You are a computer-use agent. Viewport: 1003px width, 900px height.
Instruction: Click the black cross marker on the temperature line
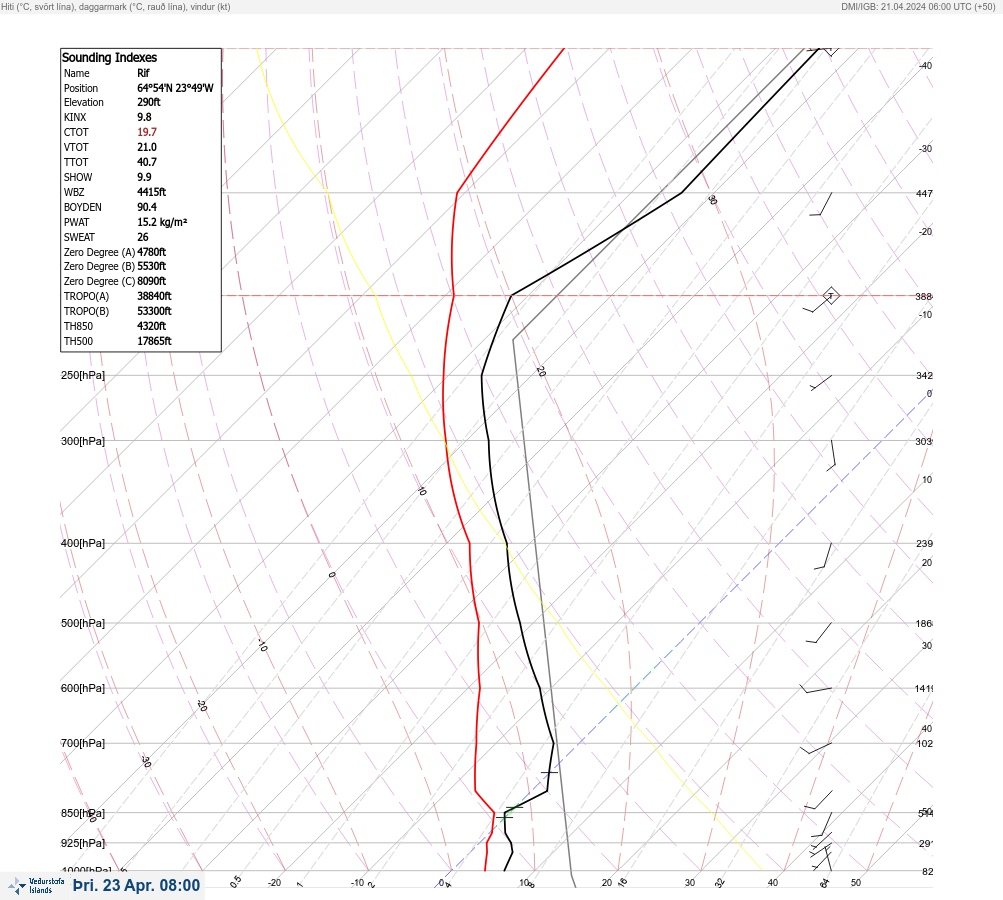(x=549, y=773)
